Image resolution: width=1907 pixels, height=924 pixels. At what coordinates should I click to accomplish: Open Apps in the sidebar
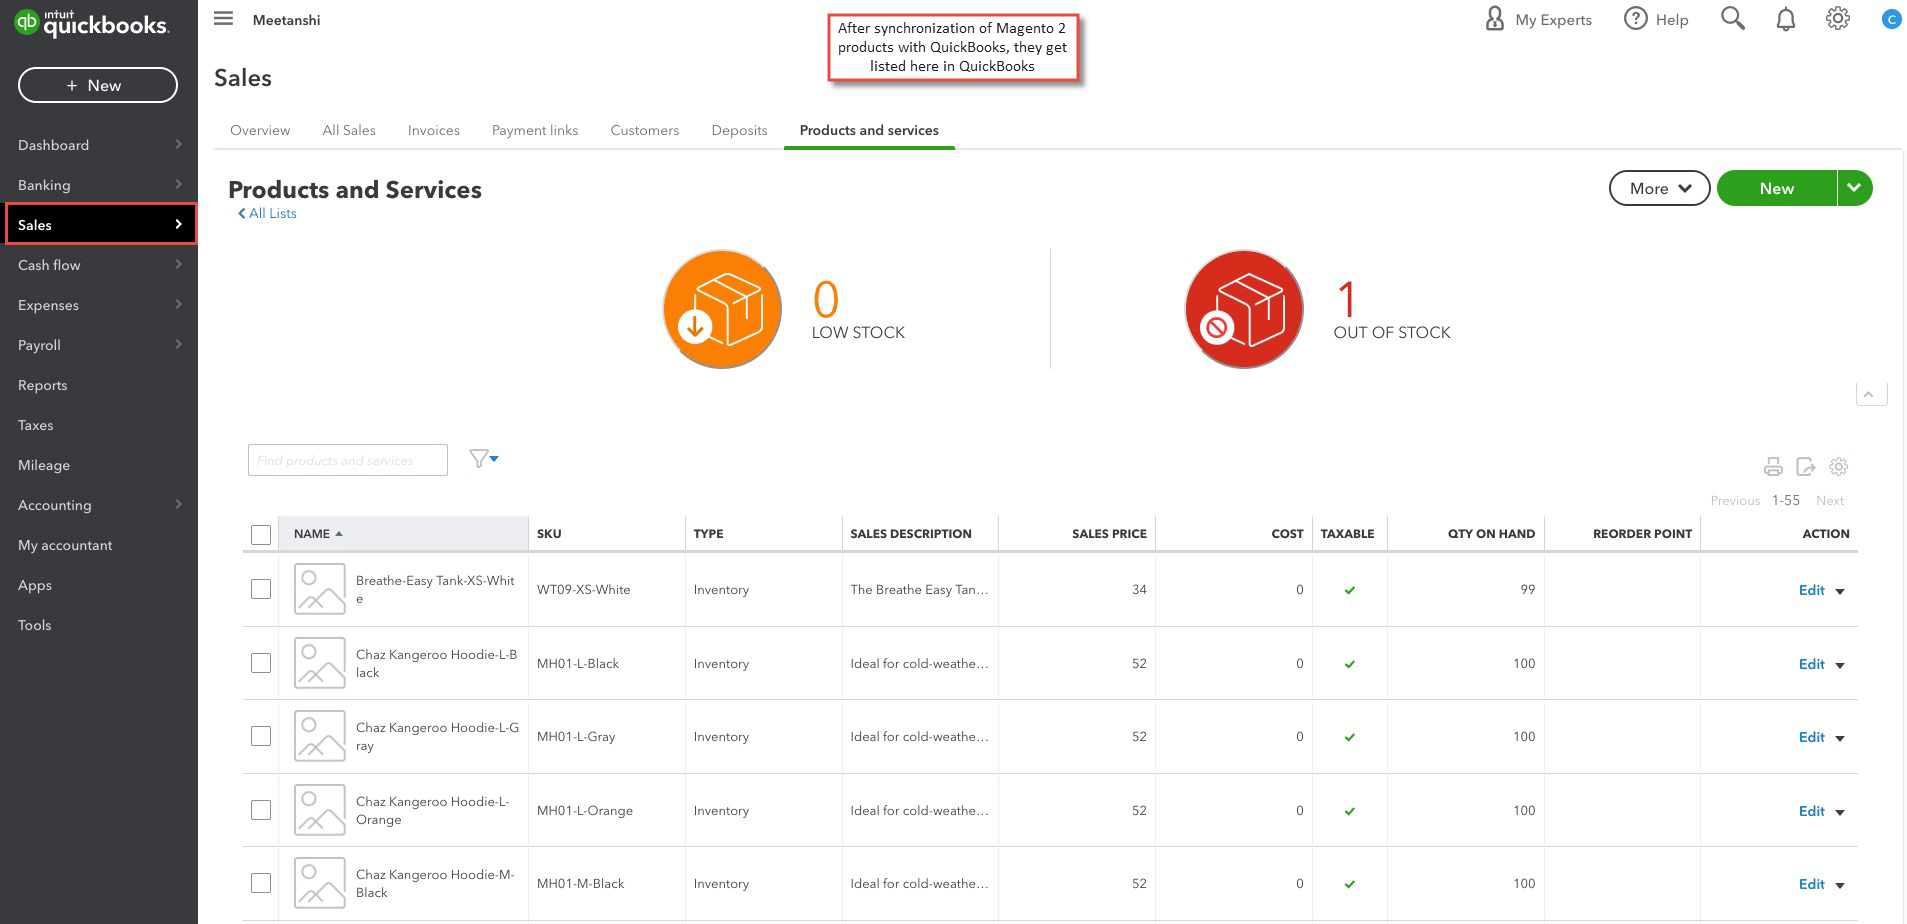pos(98,585)
